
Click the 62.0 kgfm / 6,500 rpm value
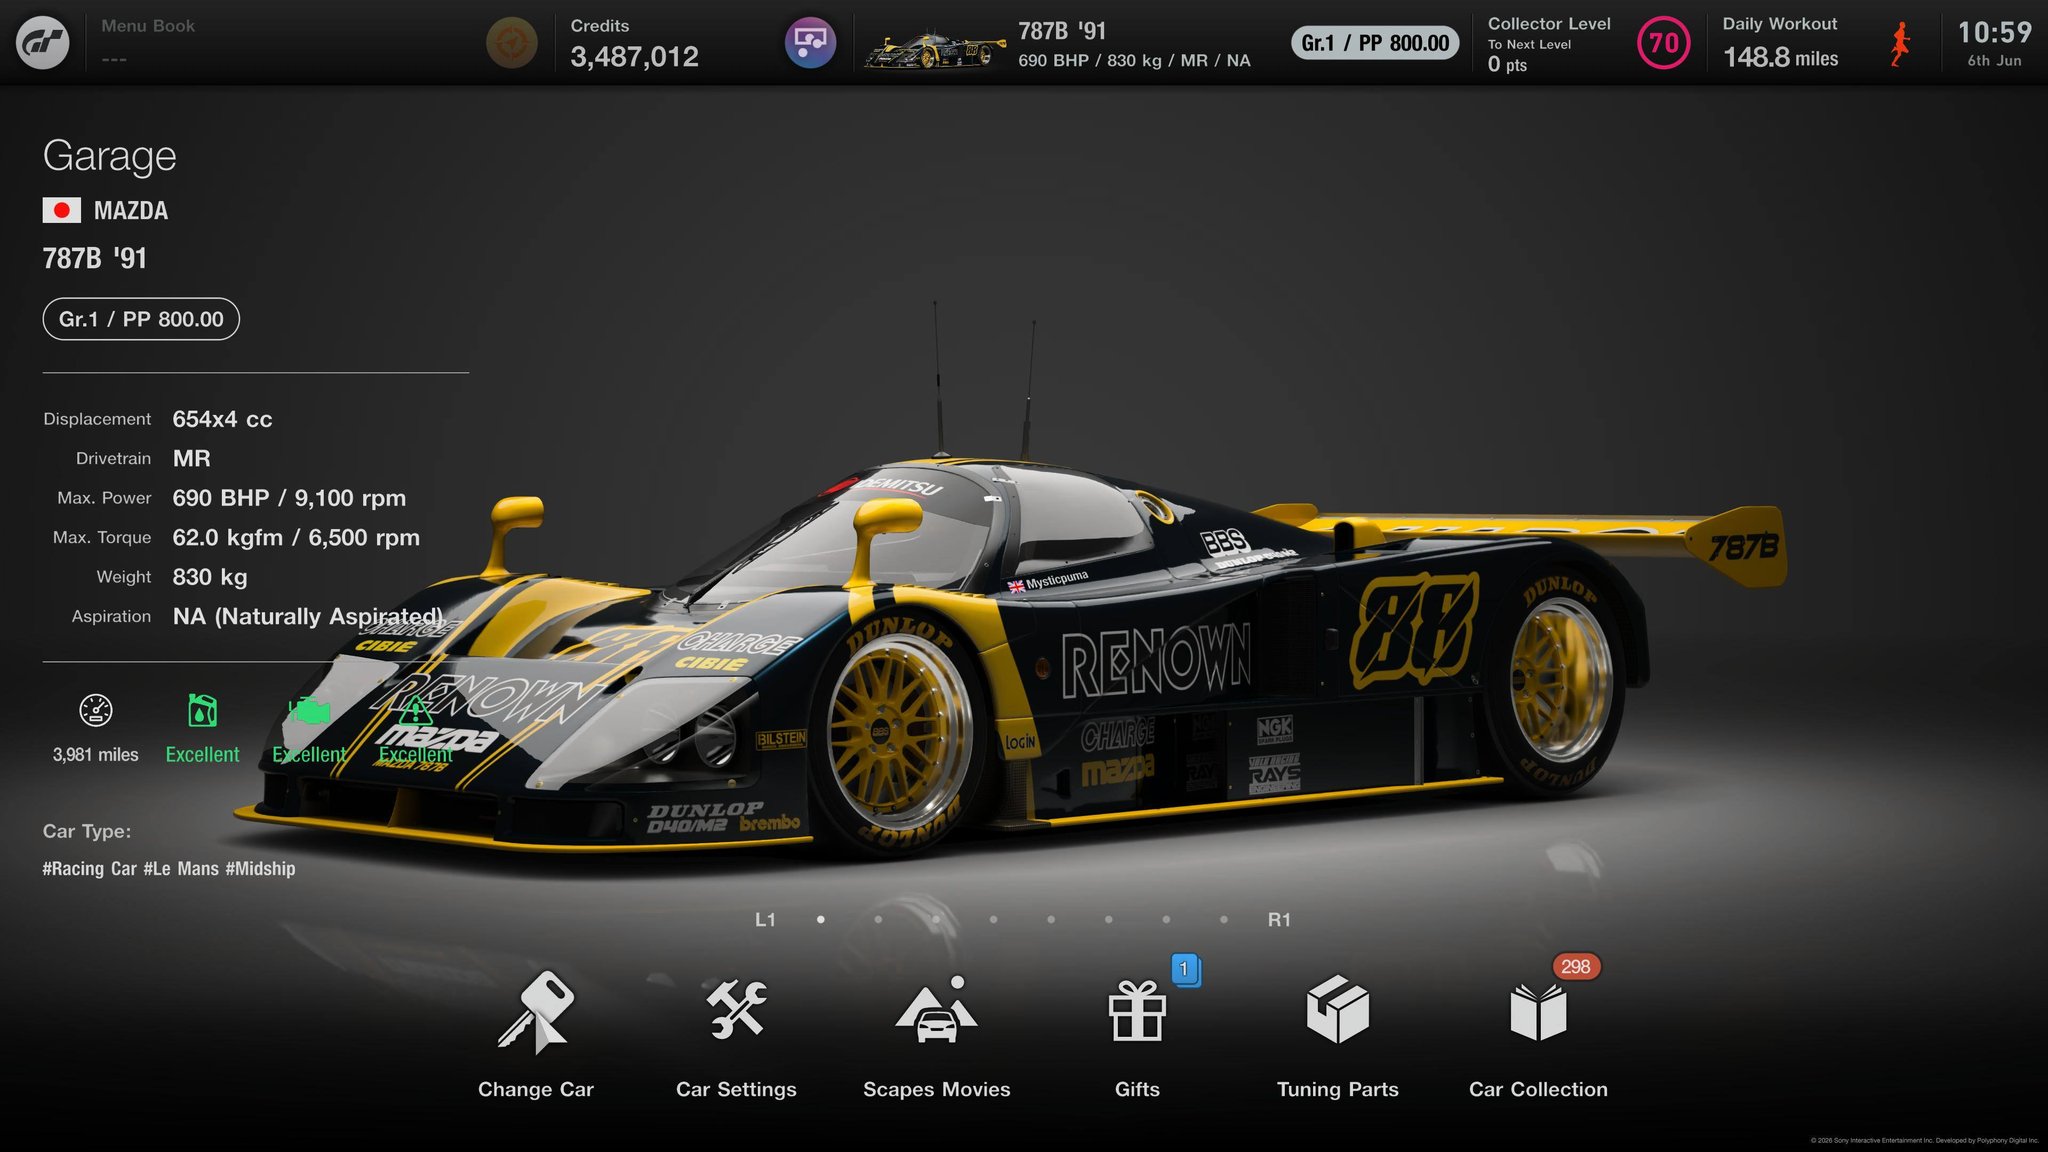(x=296, y=538)
